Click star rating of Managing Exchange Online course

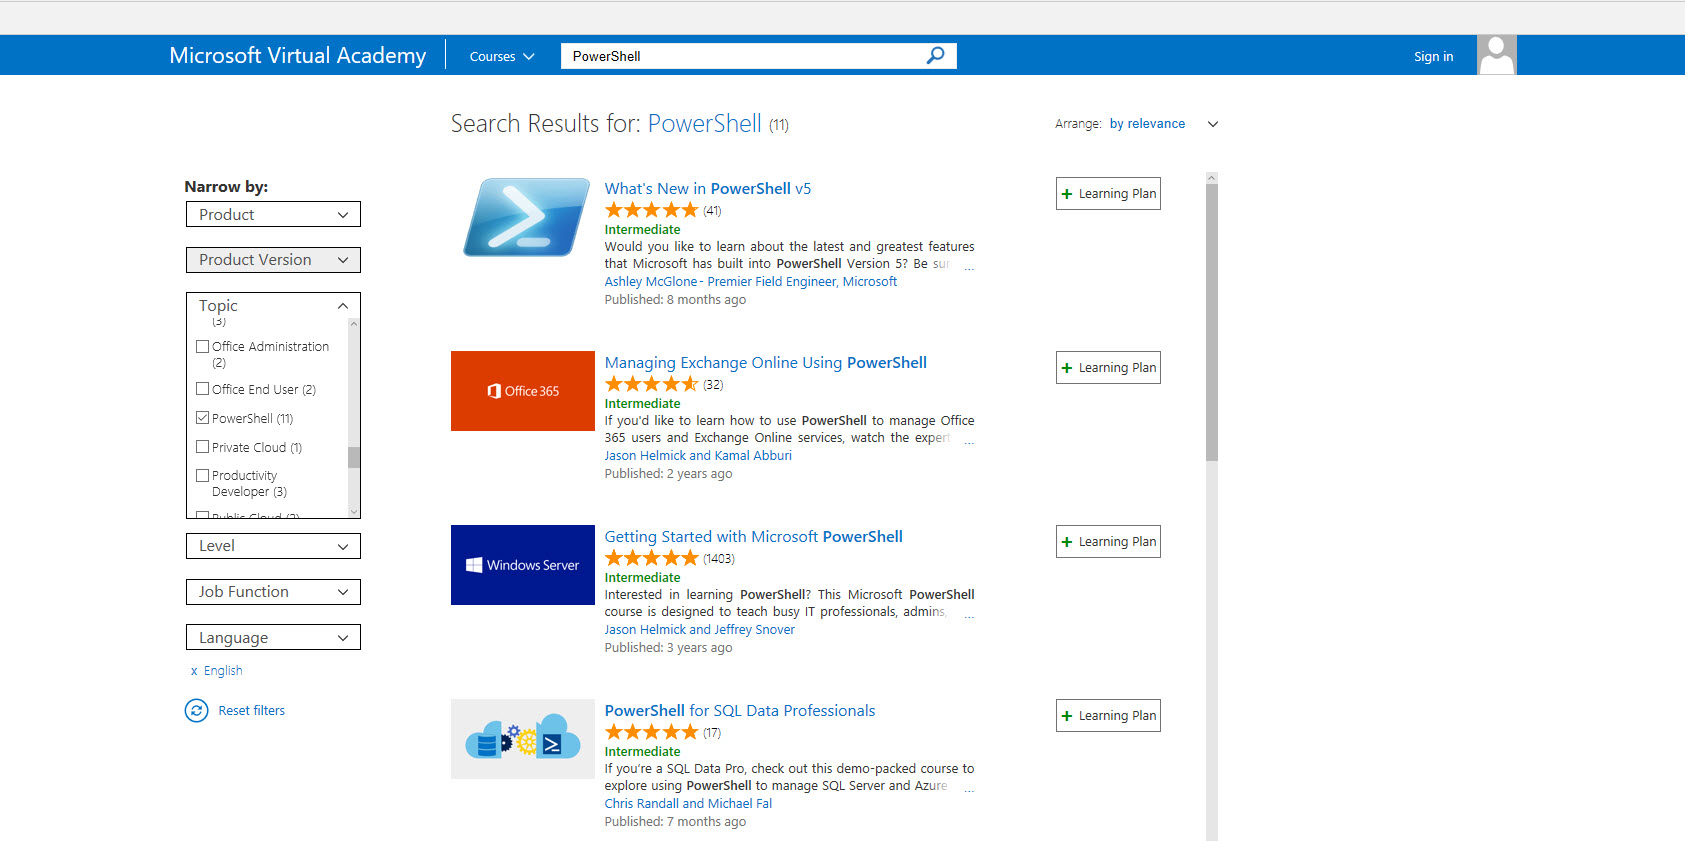pos(651,384)
